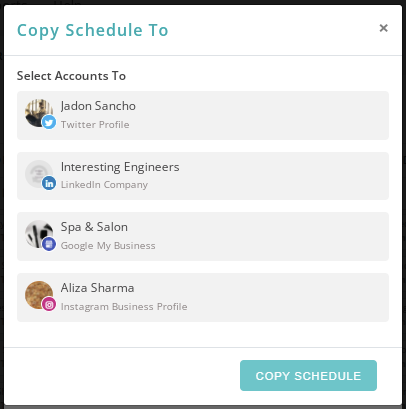Screen dimensions: 406x409
Task: Click the Spa & Salon avatar image
Action: tap(39, 234)
